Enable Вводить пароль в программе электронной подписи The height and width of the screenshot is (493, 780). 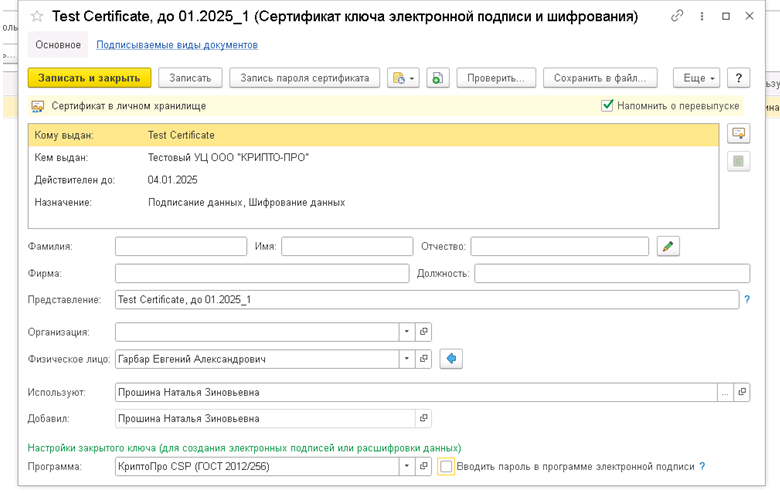pos(446,466)
